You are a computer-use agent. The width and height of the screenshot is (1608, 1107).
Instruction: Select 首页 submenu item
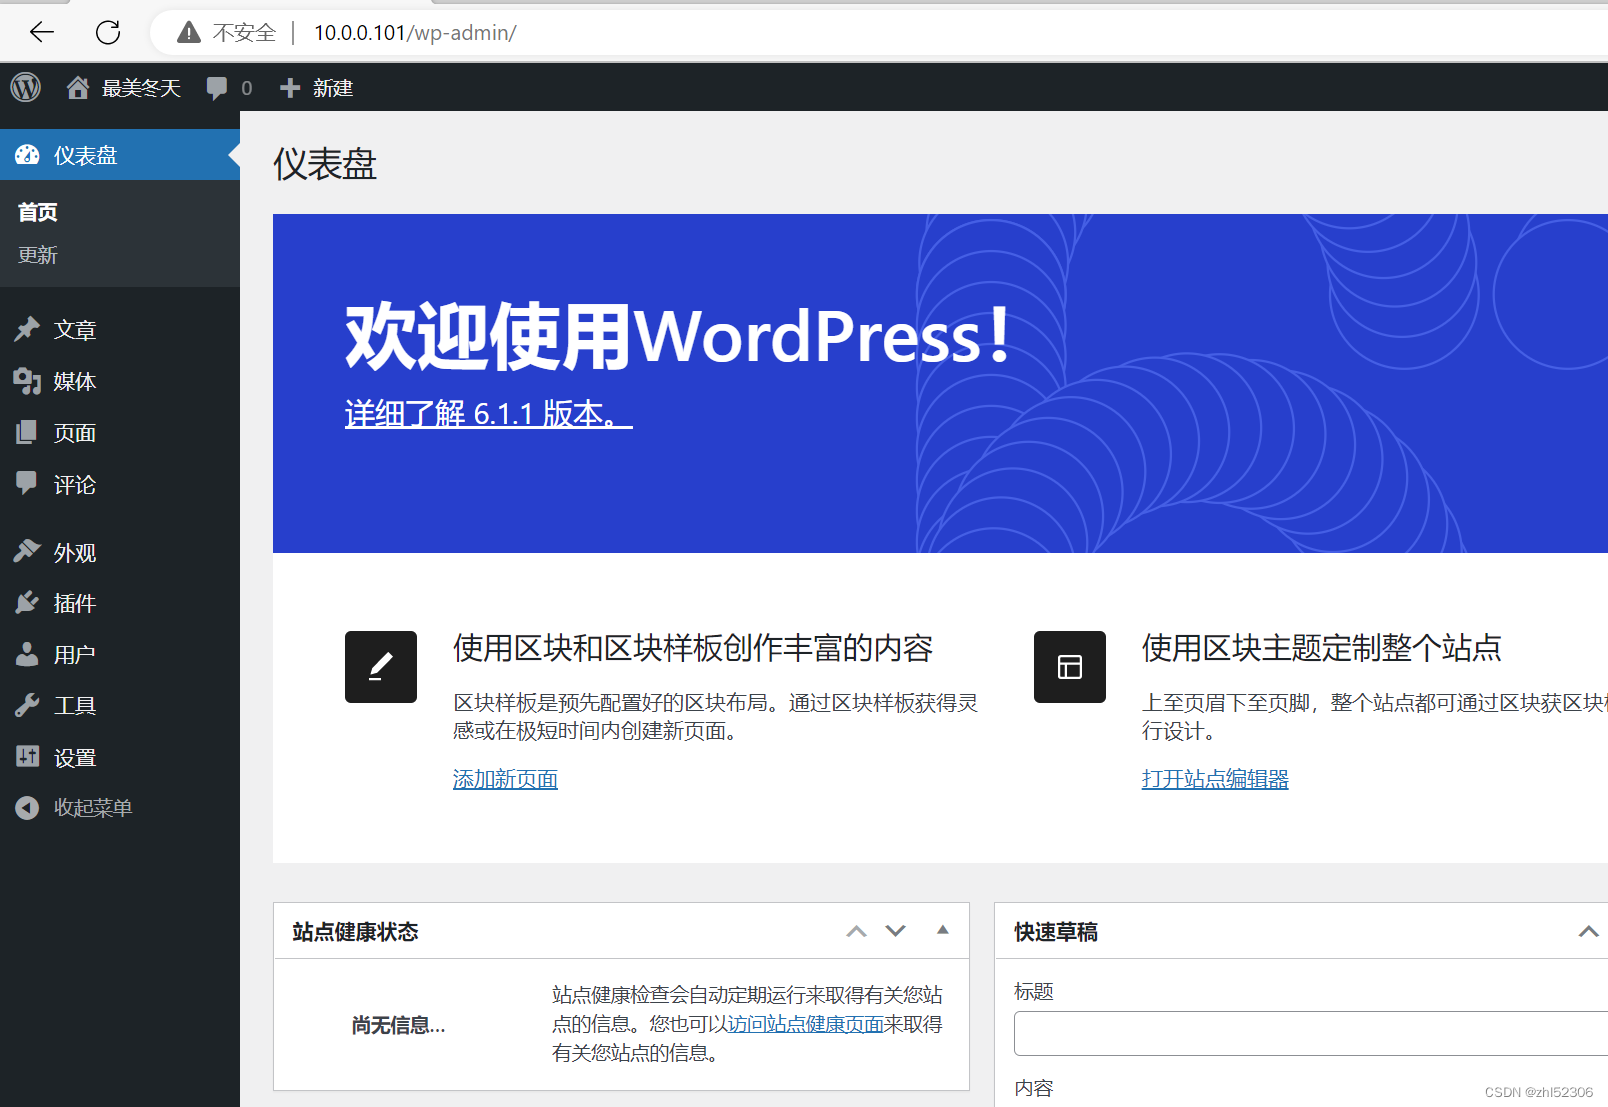[x=38, y=212]
